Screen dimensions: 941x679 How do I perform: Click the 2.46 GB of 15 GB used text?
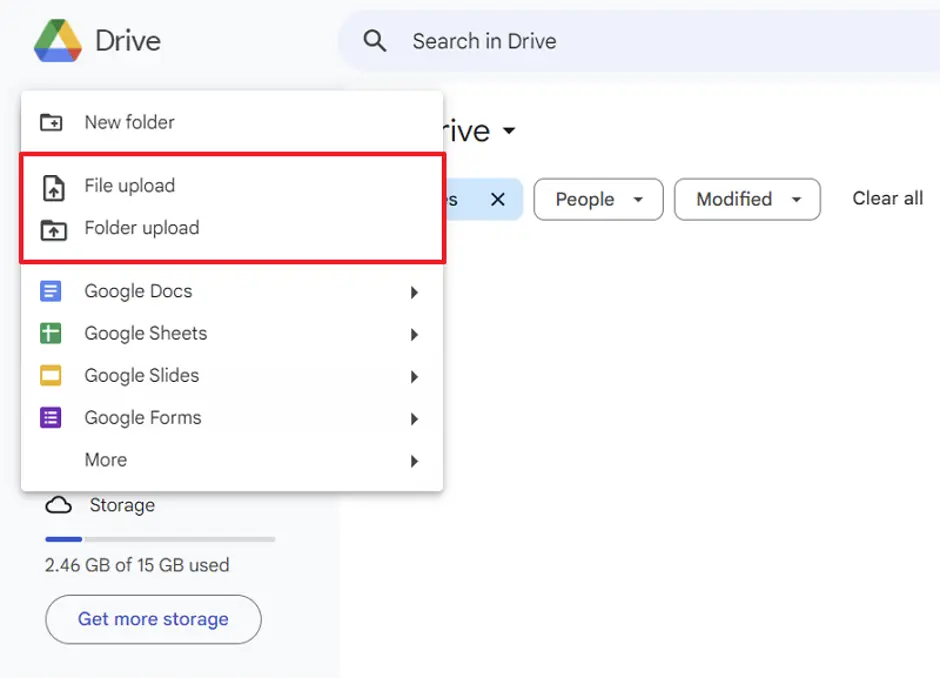(137, 565)
